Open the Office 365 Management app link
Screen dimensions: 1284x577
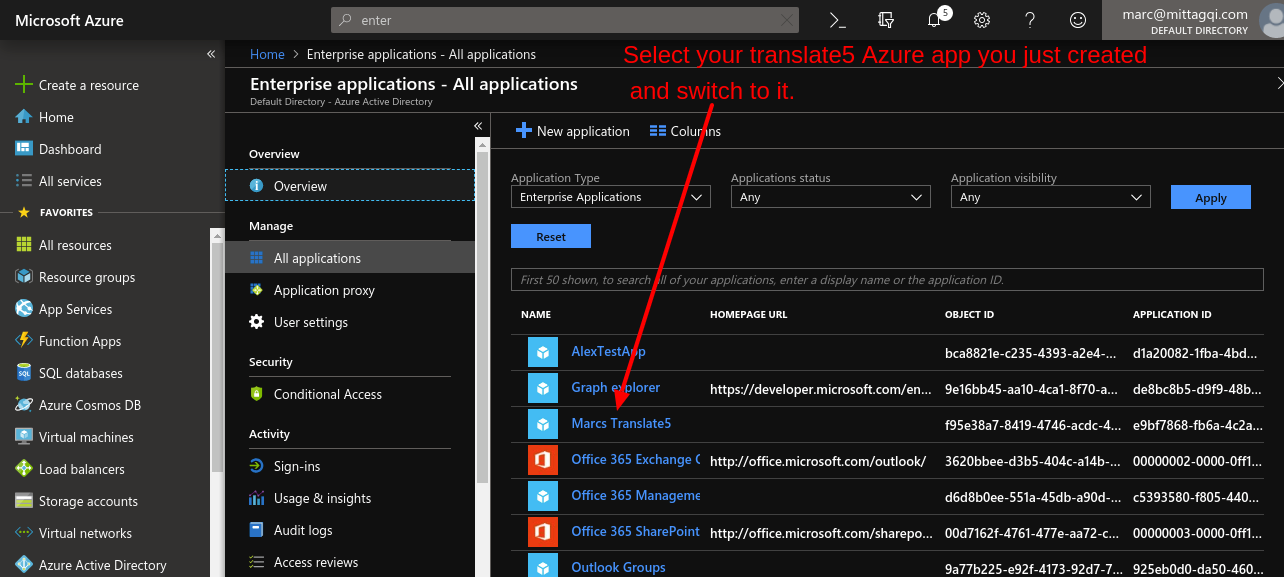point(635,495)
